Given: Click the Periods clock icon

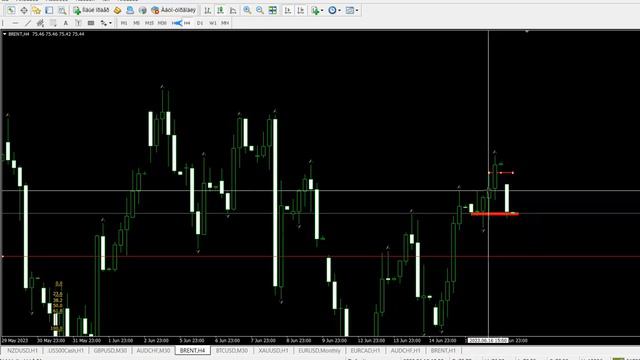Looking at the screenshot, I should tap(332, 10).
